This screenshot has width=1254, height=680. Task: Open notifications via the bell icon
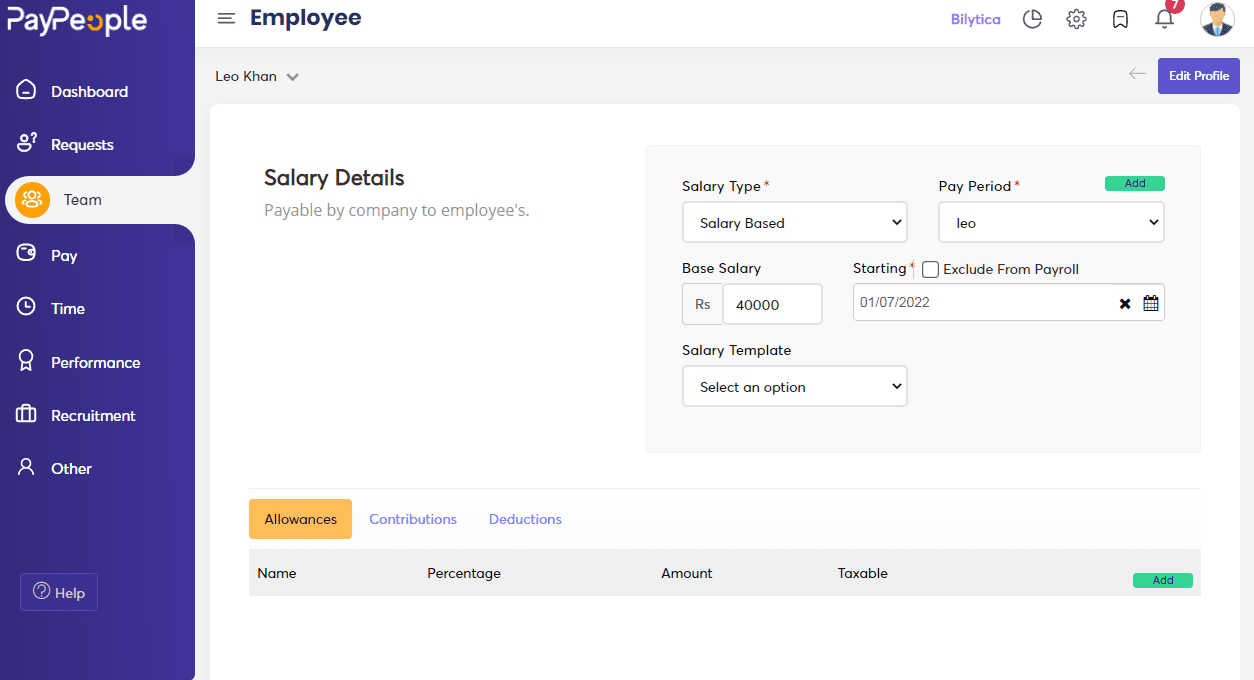[1164, 19]
